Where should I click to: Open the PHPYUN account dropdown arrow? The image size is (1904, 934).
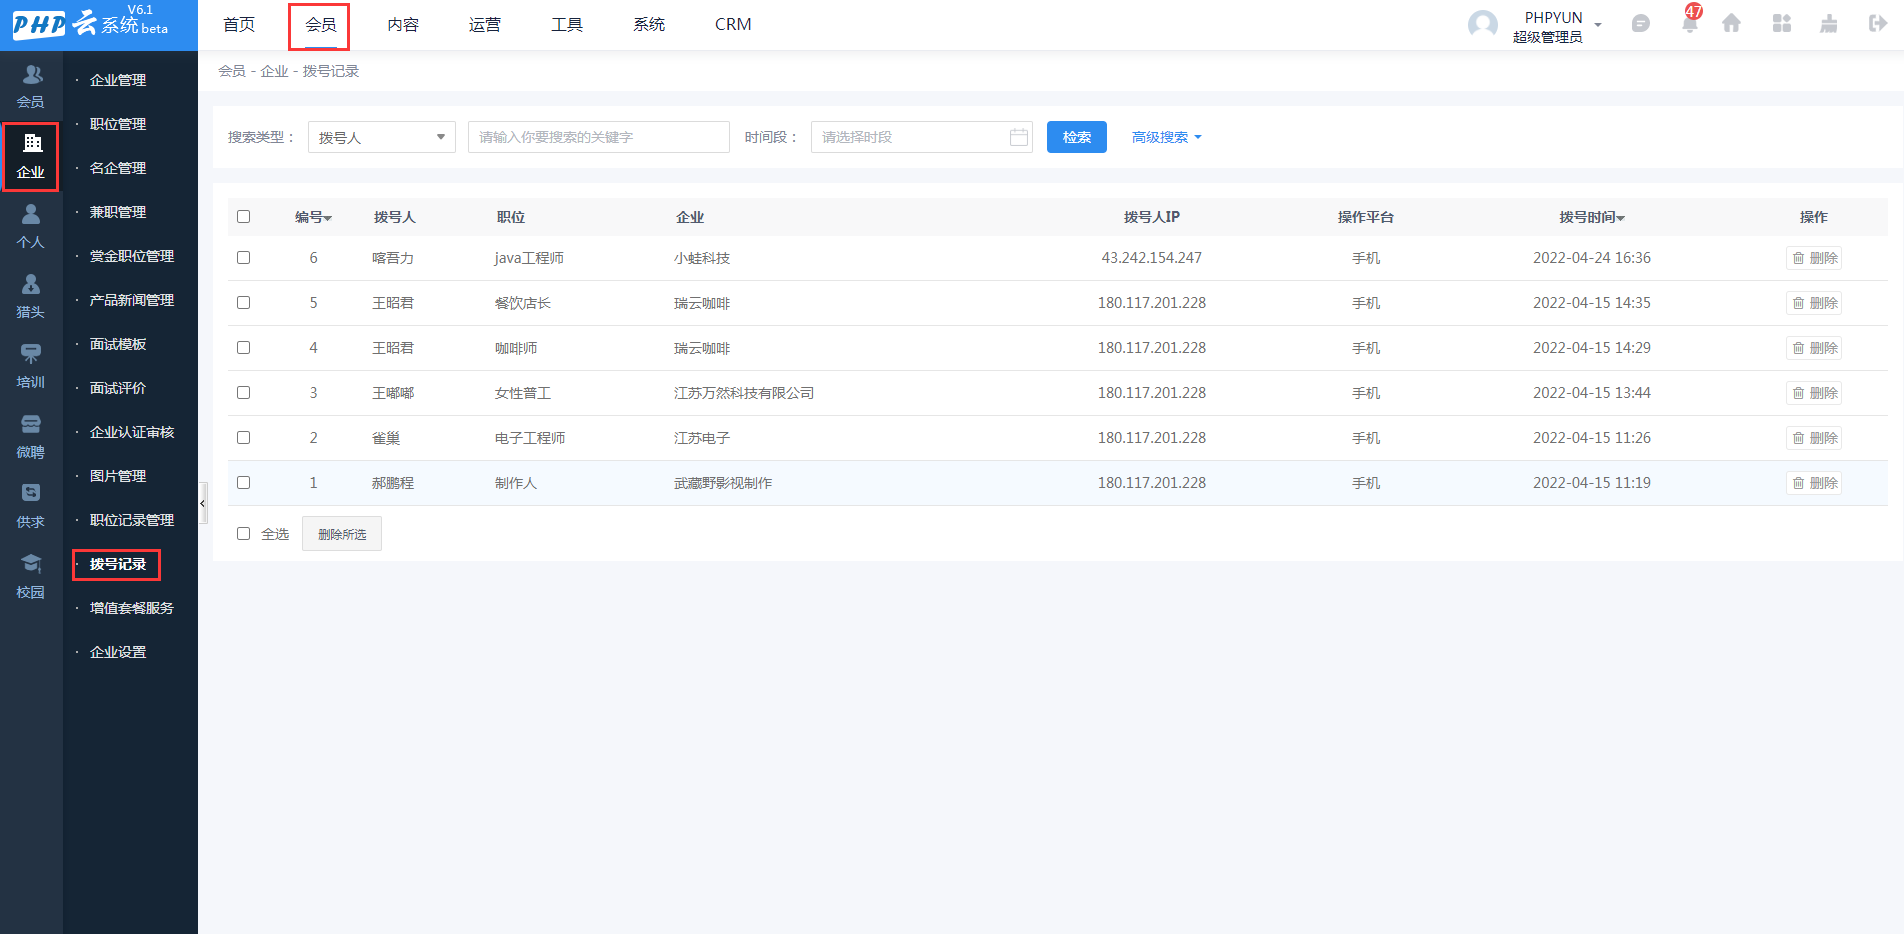click(1598, 25)
